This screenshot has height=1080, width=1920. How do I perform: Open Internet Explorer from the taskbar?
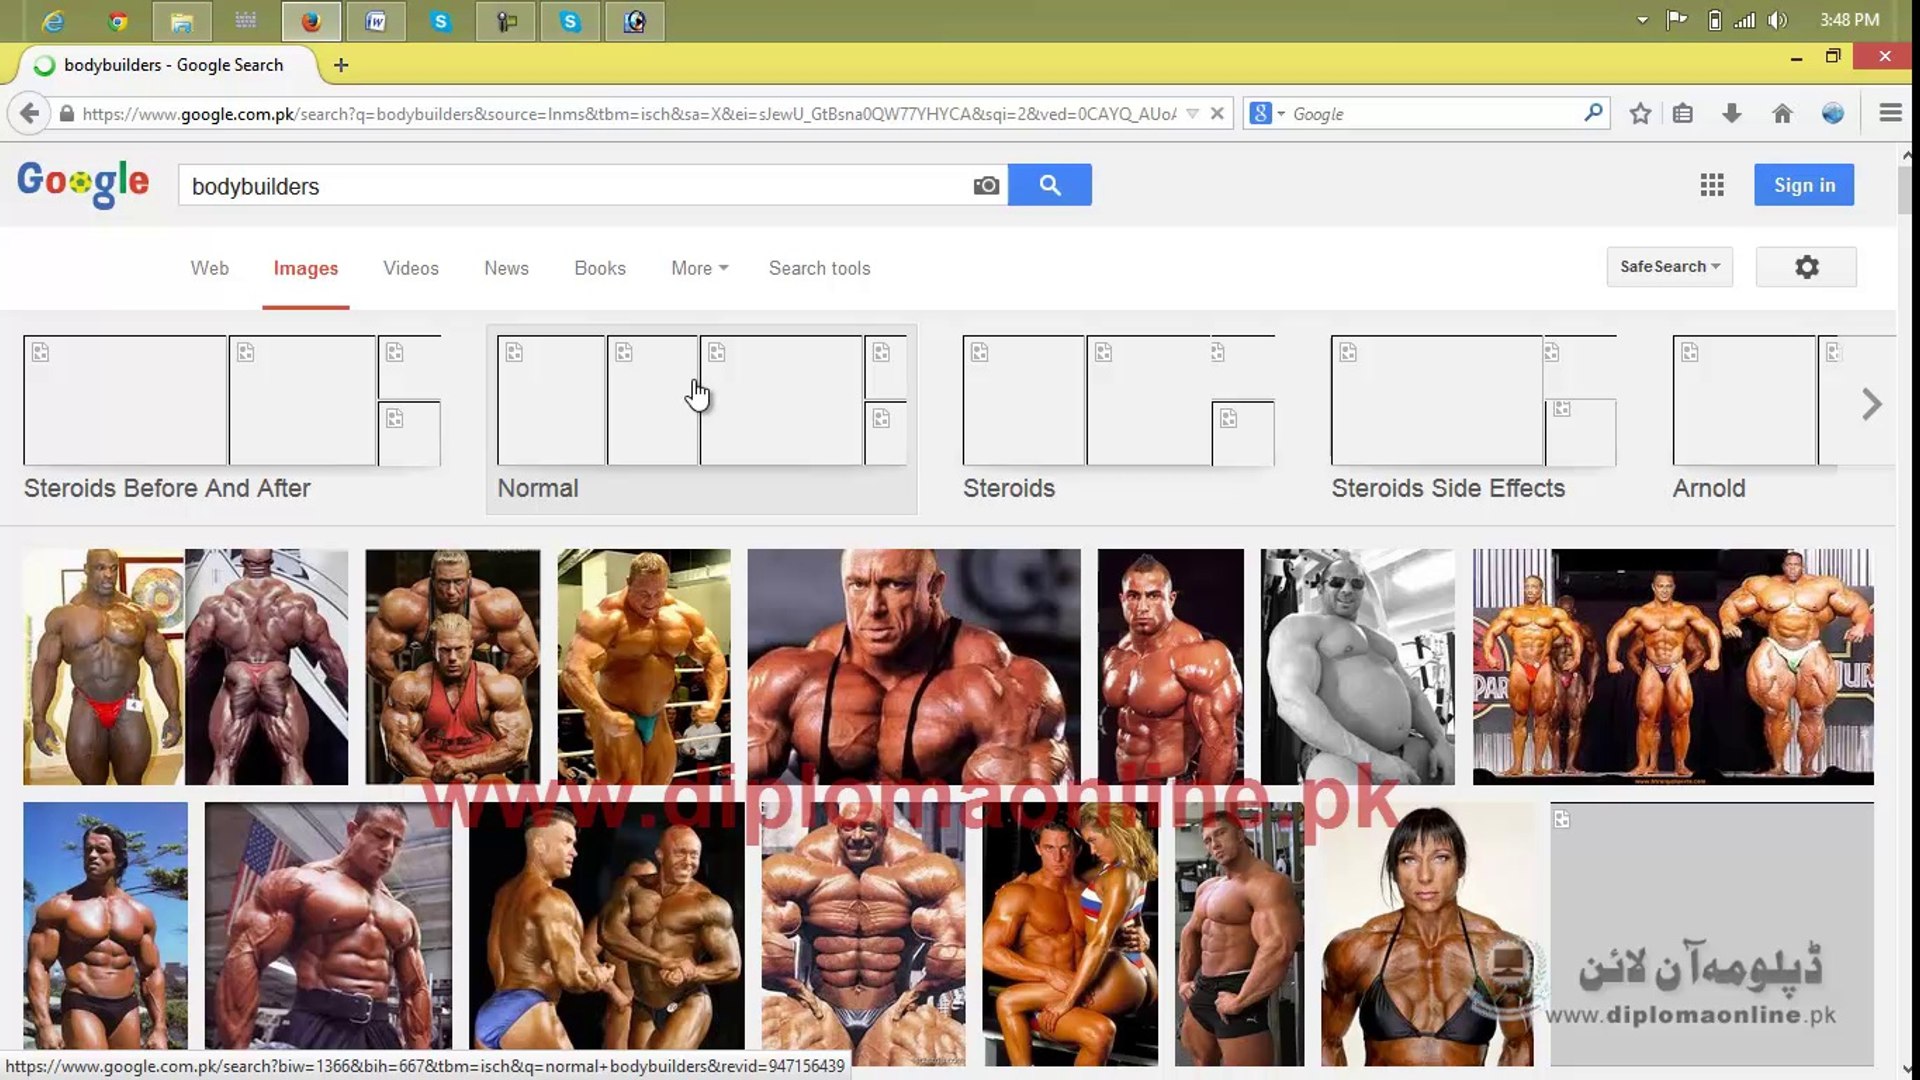[x=53, y=21]
